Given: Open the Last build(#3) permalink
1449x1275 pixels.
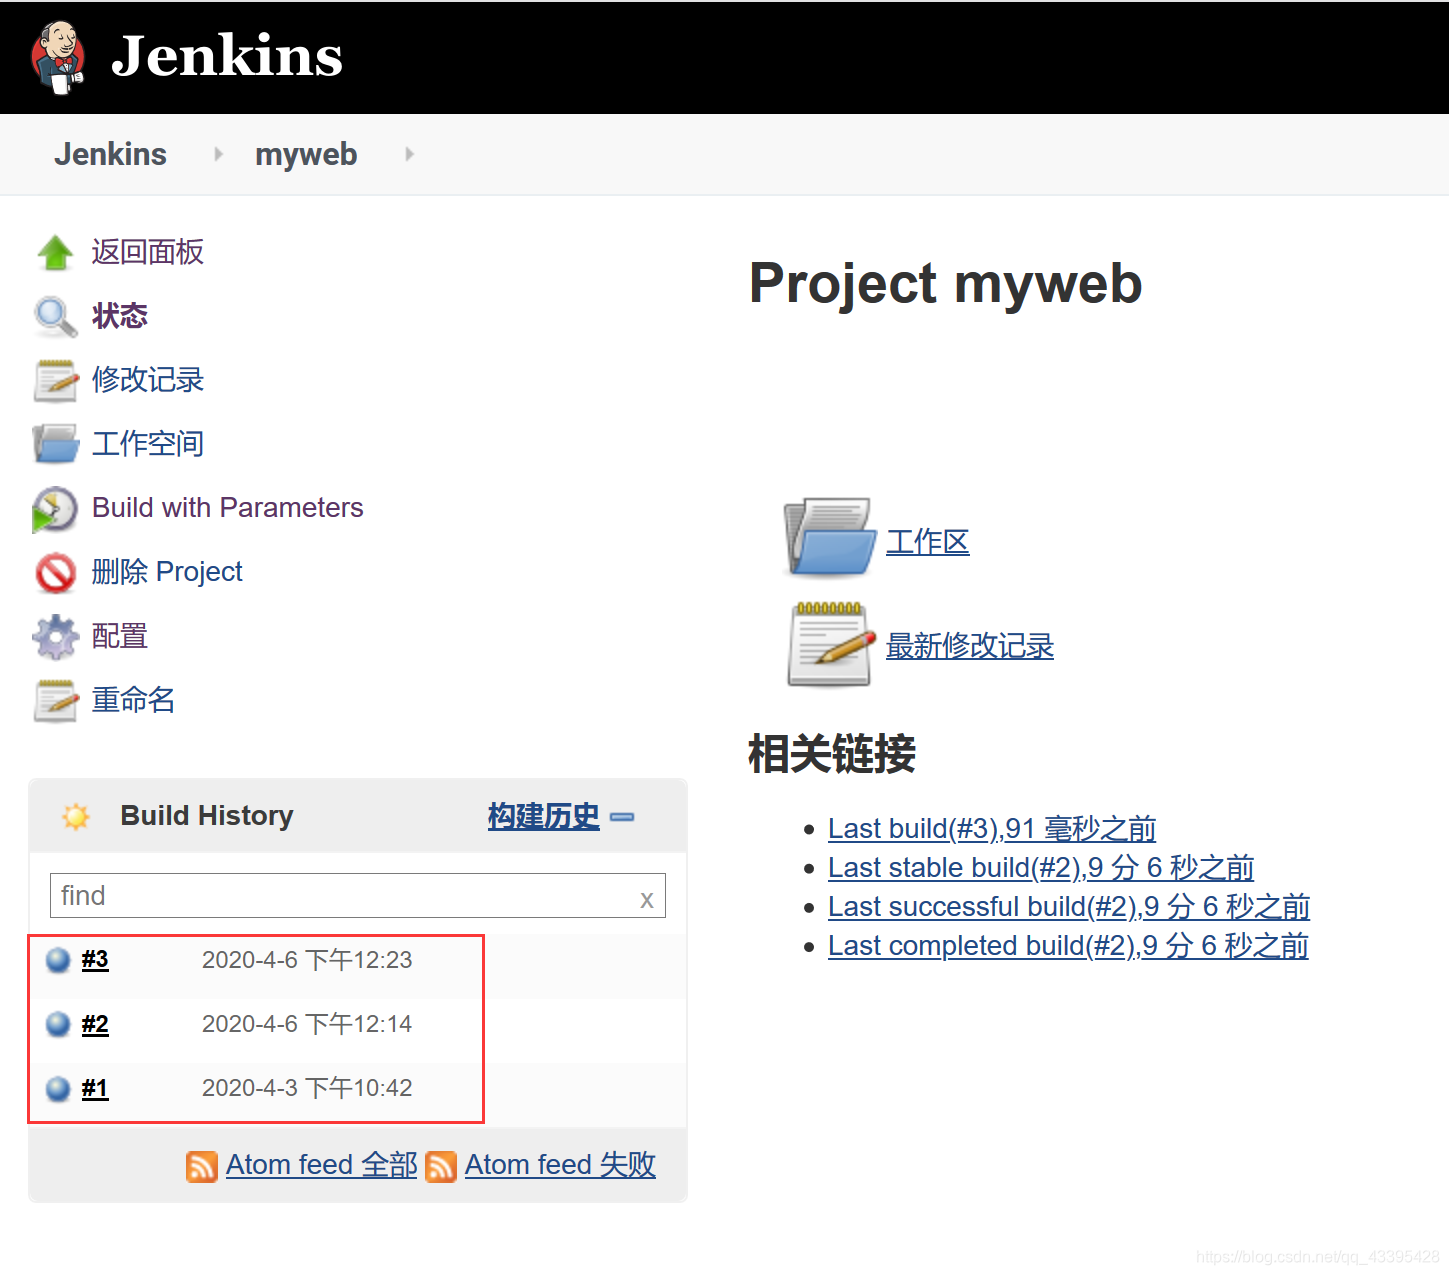Looking at the screenshot, I should tap(992, 829).
